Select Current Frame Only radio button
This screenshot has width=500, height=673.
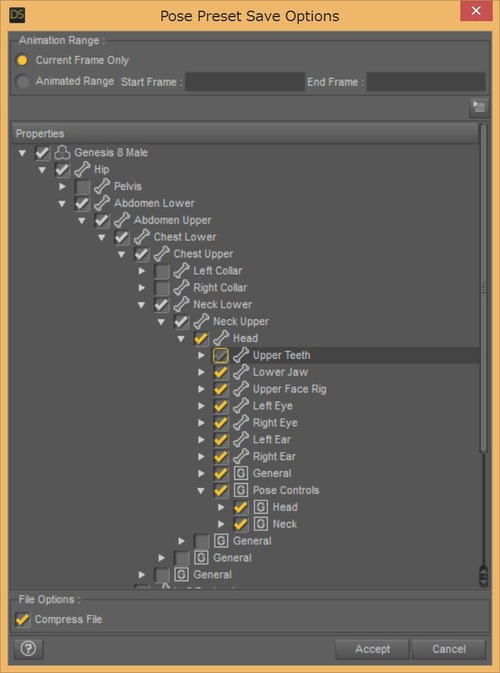click(x=22, y=60)
